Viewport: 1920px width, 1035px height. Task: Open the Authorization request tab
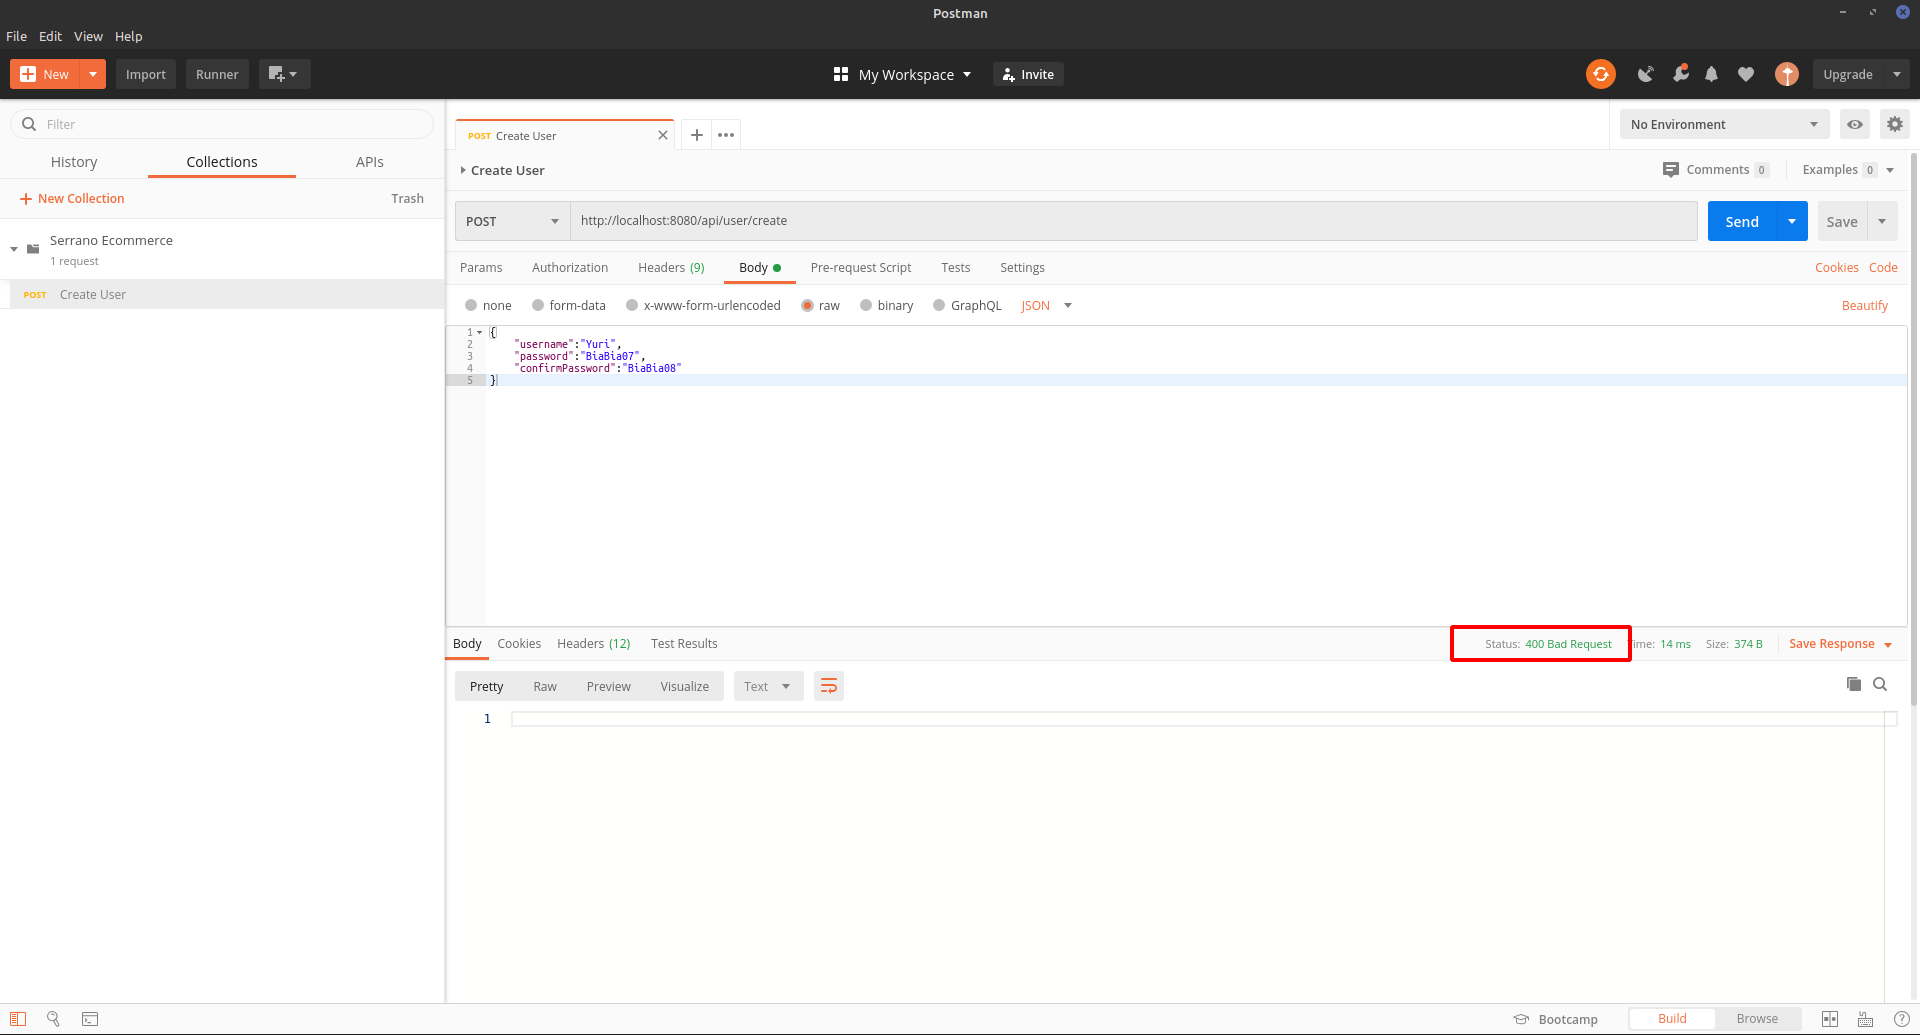tap(570, 268)
